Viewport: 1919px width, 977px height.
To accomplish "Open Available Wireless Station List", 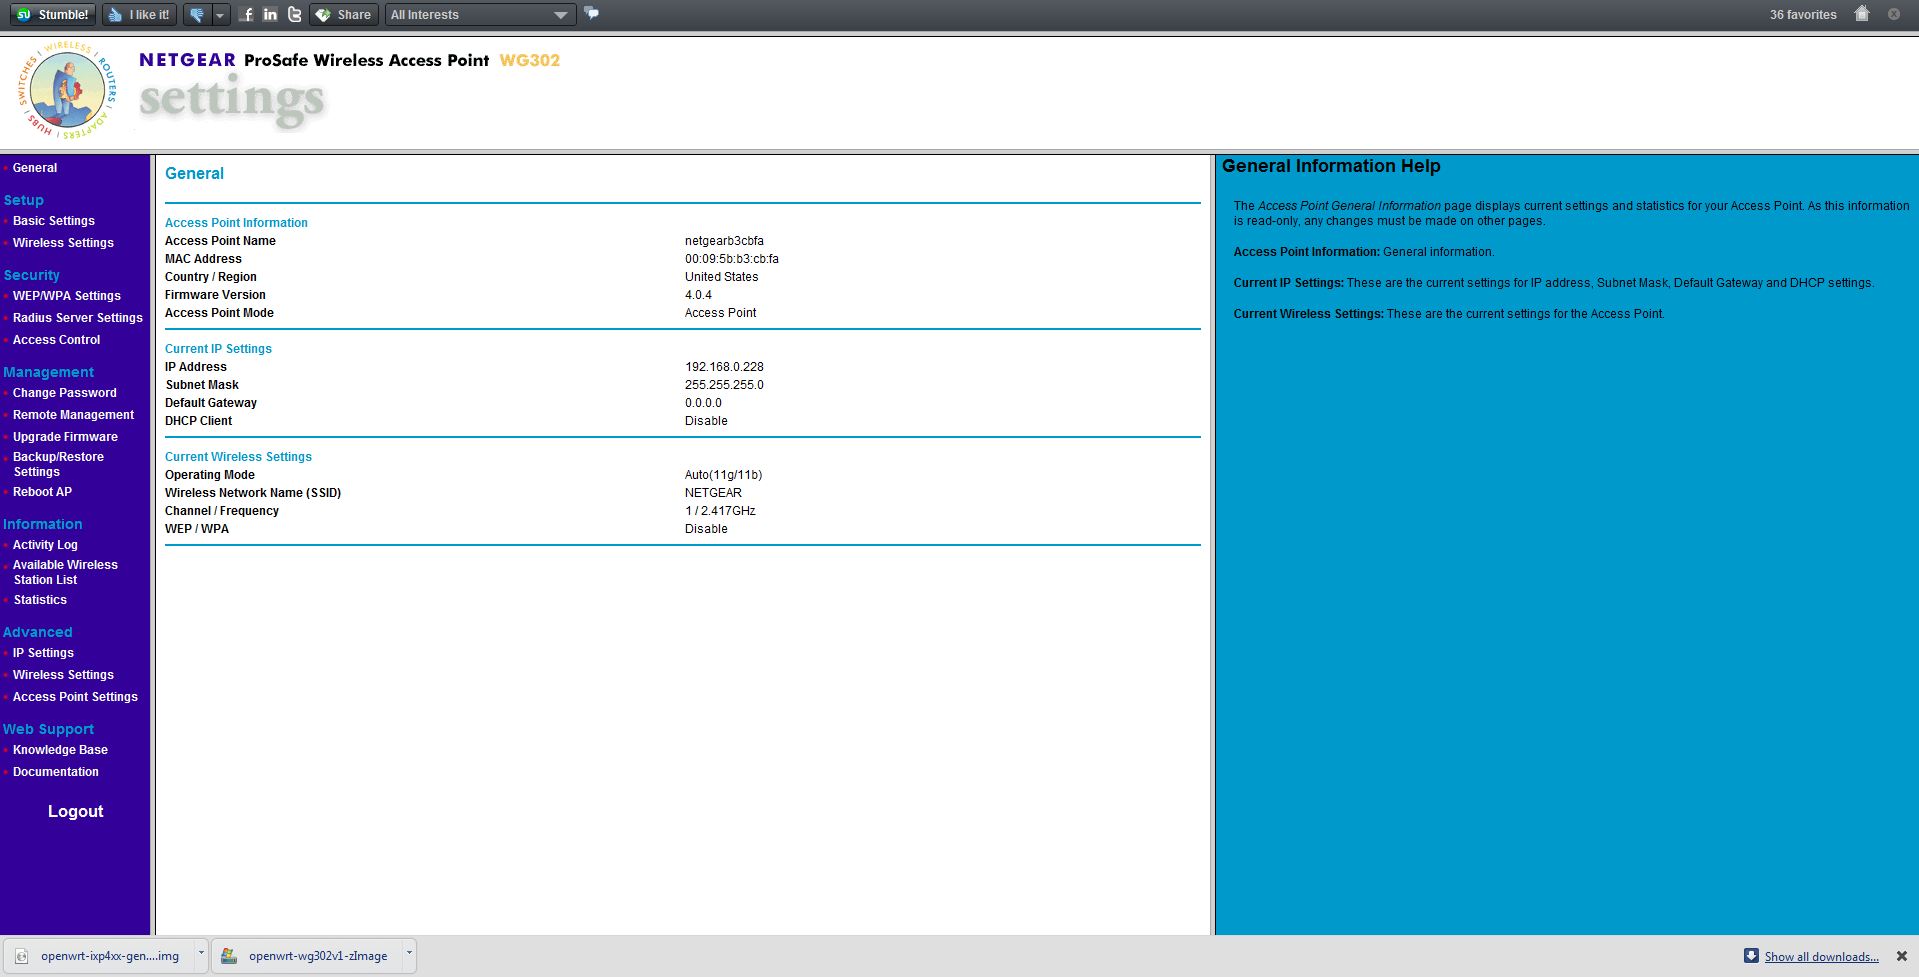I will (65, 572).
